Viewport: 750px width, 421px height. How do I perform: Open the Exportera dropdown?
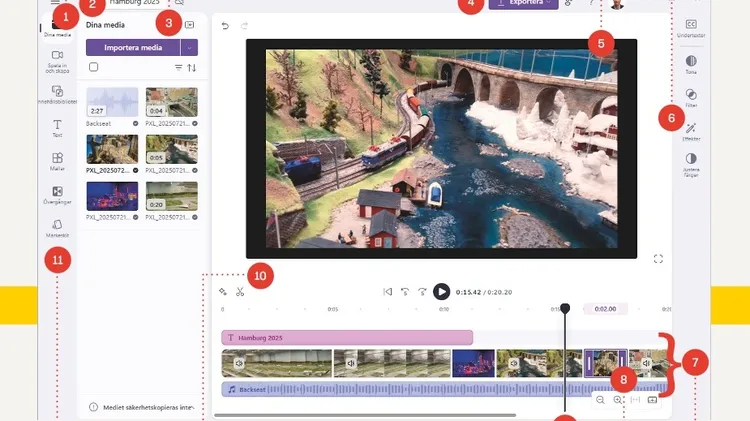[524, 4]
